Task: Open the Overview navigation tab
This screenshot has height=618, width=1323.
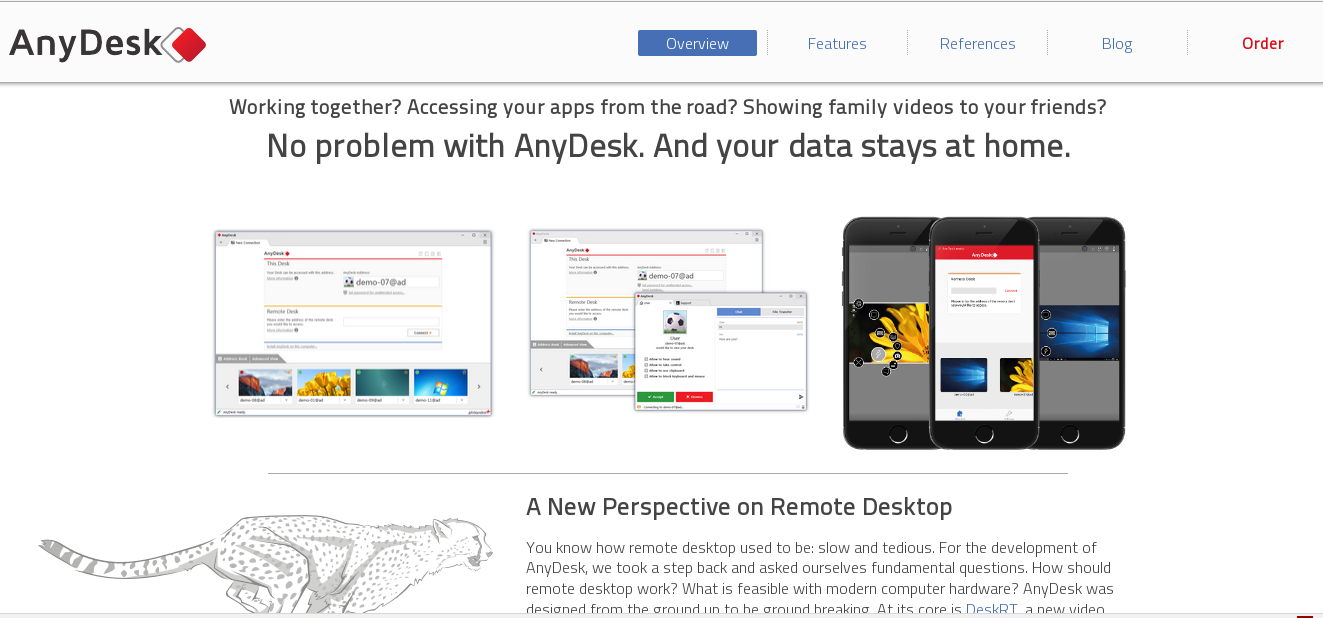Action: (697, 43)
